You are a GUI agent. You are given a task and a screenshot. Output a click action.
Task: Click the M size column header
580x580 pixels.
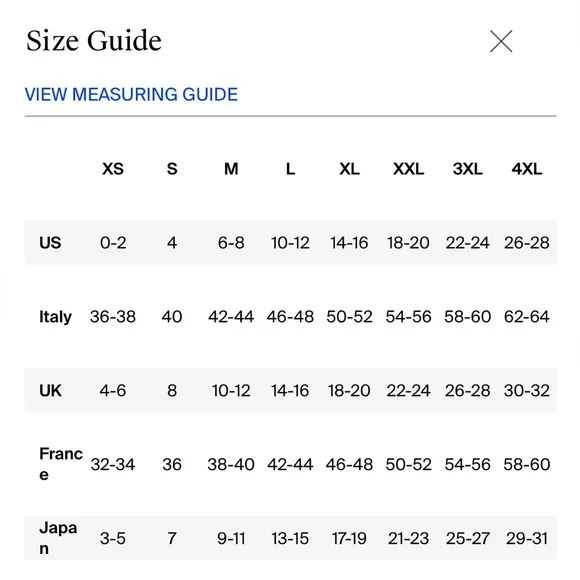click(231, 169)
